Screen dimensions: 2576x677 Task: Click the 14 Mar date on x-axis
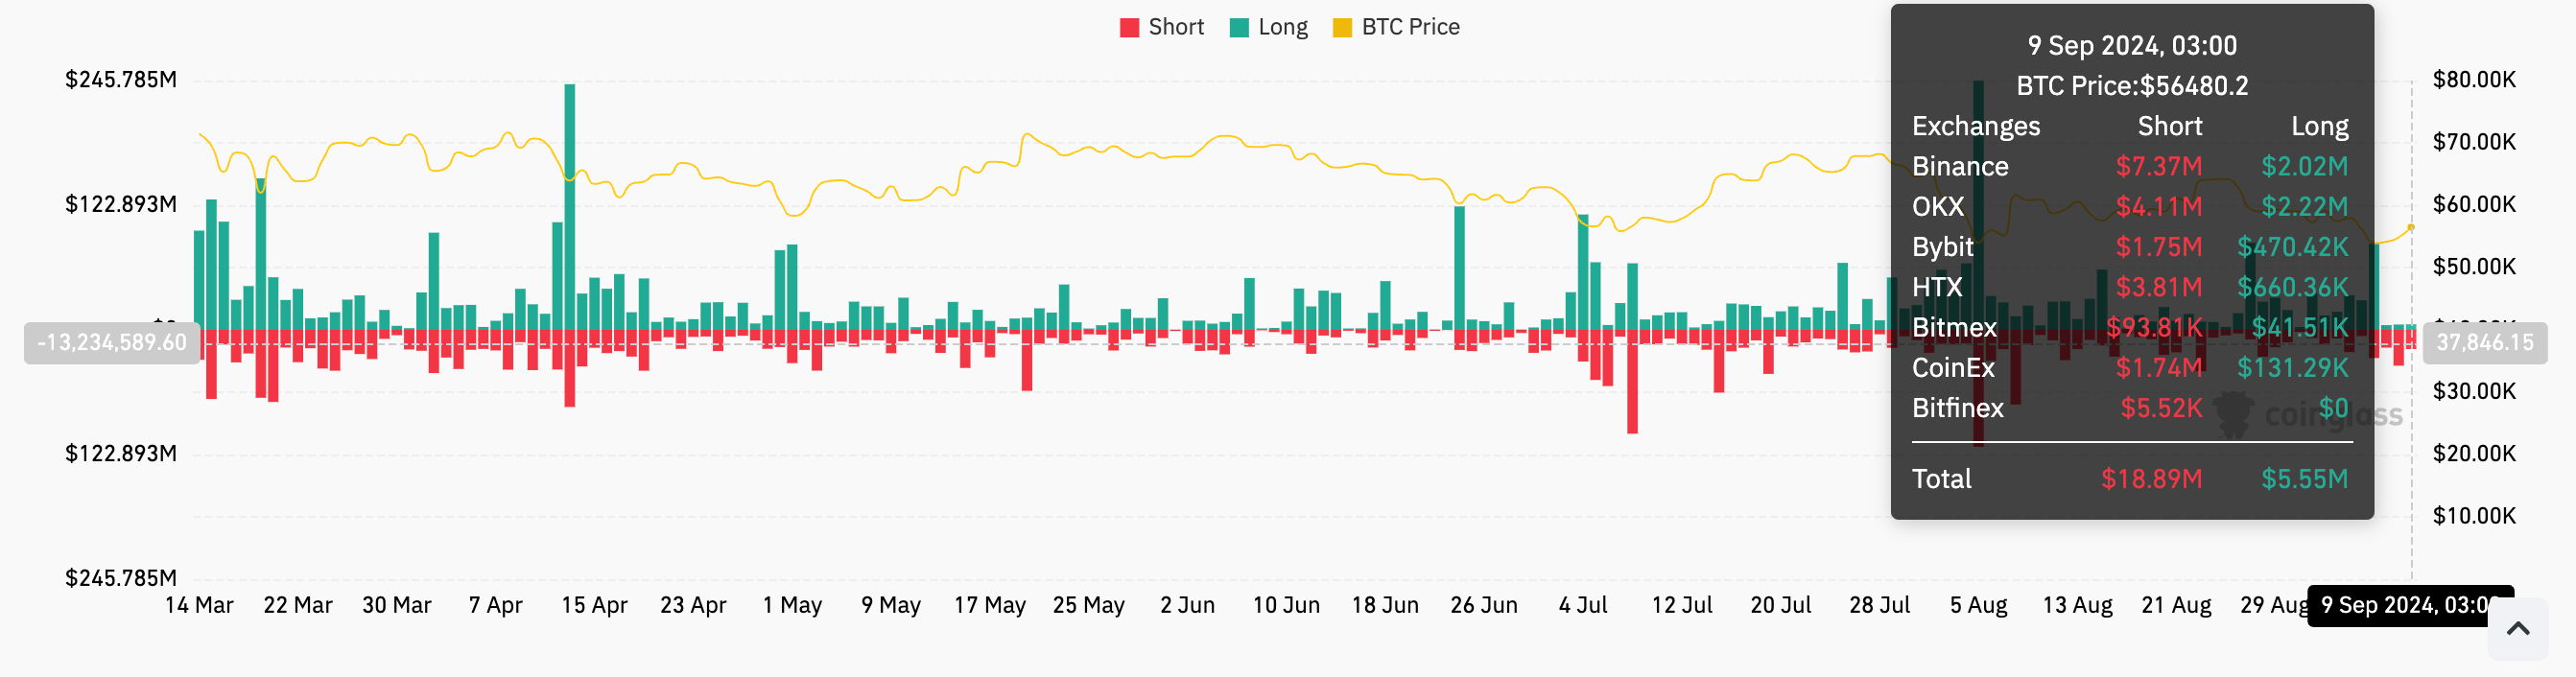click(x=199, y=605)
